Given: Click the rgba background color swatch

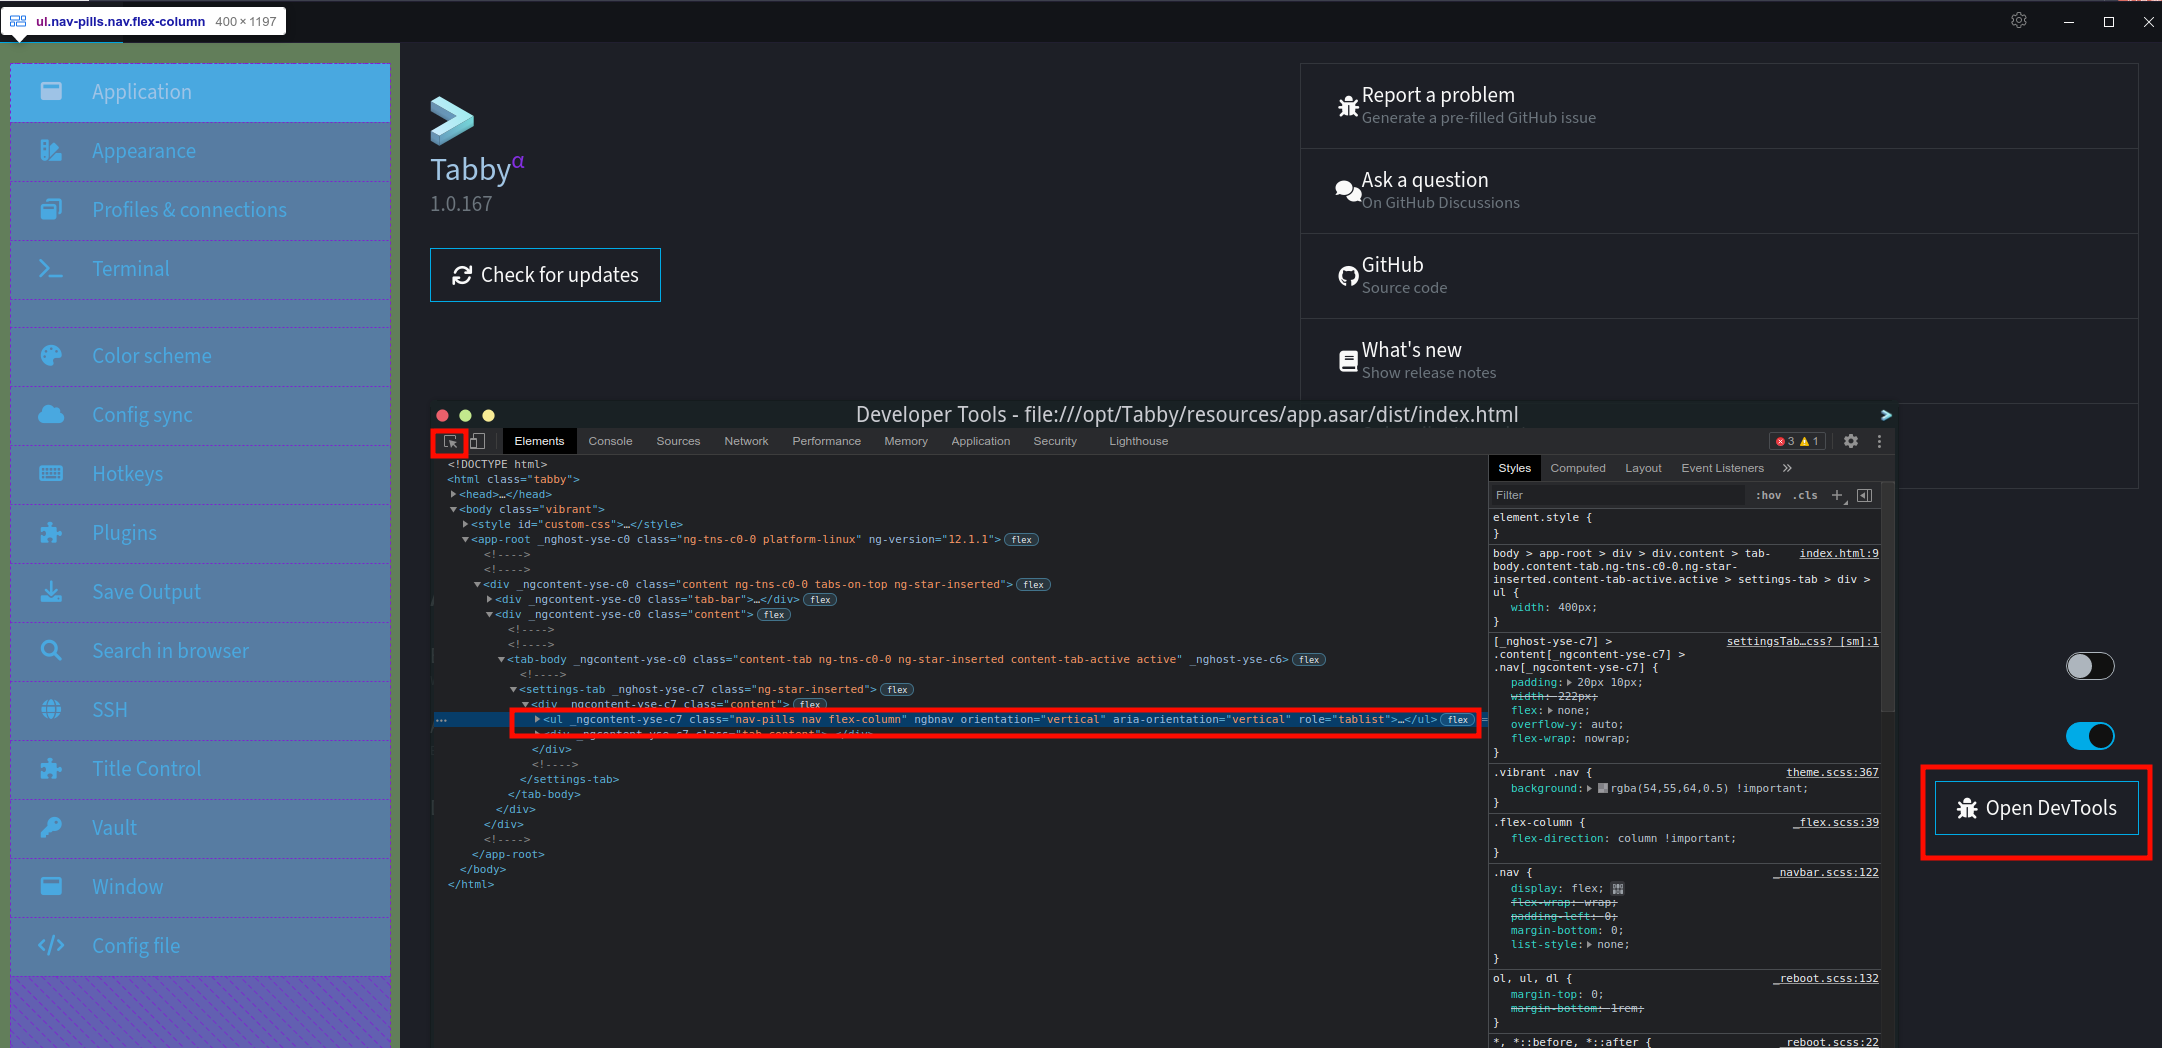Looking at the screenshot, I should tap(1603, 788).
